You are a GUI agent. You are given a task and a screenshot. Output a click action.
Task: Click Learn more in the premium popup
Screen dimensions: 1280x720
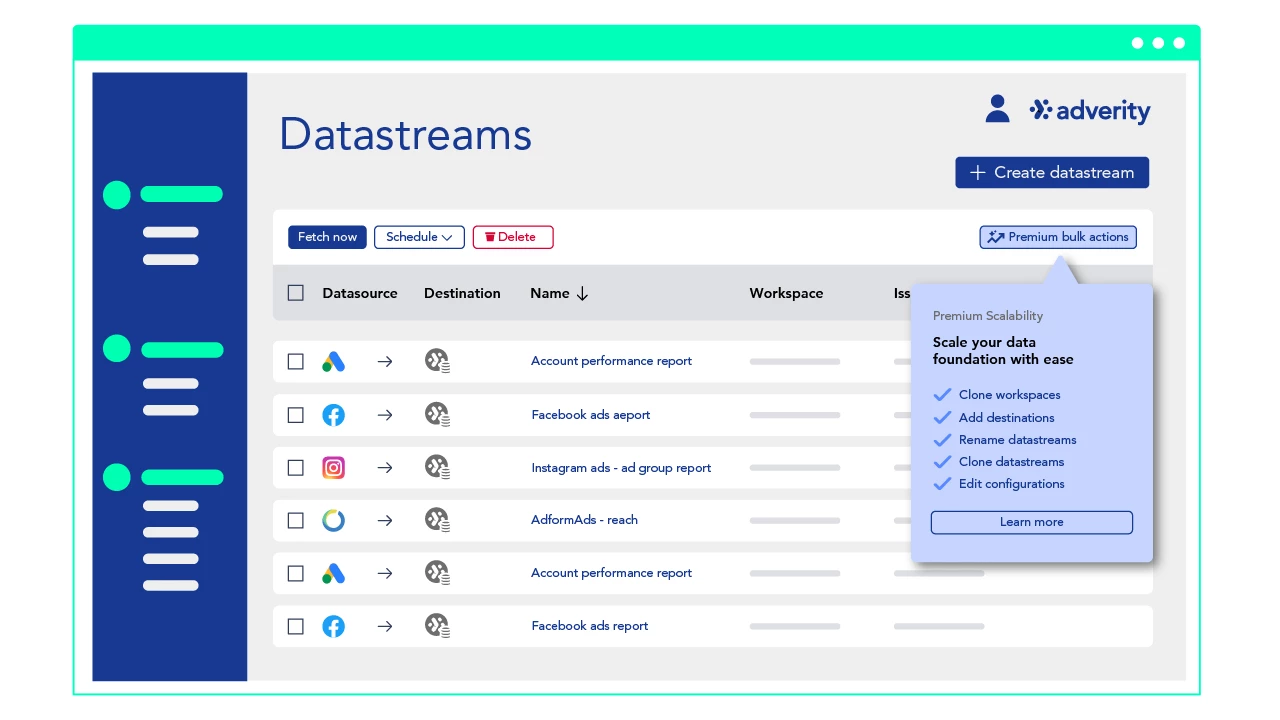click(x=1032, y=522)
